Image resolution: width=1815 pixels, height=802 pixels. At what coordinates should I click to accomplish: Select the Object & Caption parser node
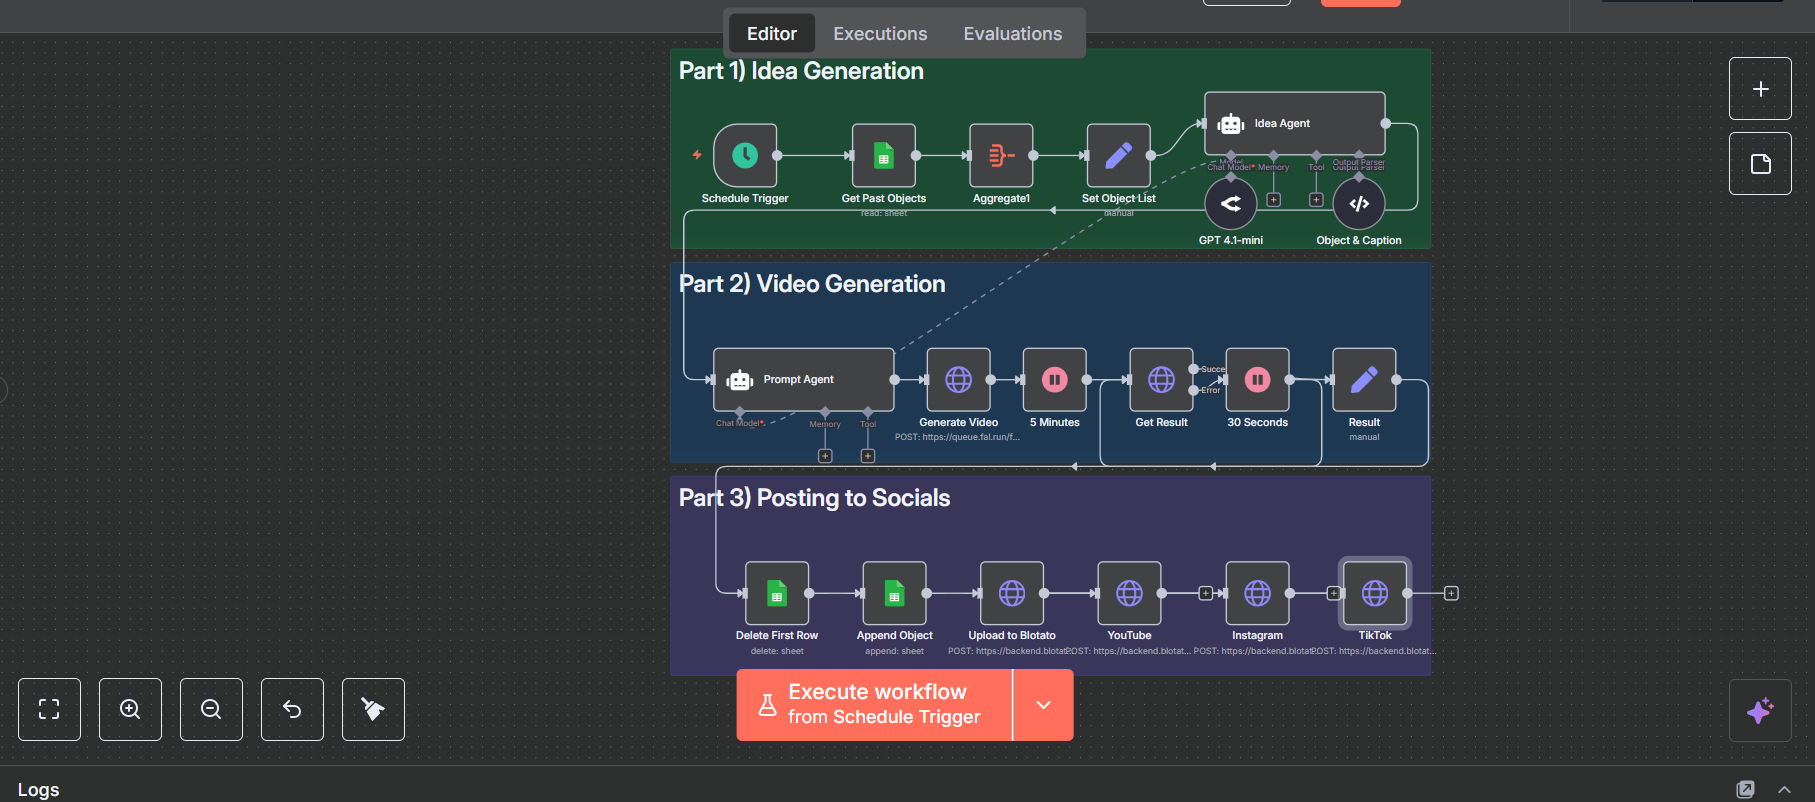[1359, 204]
